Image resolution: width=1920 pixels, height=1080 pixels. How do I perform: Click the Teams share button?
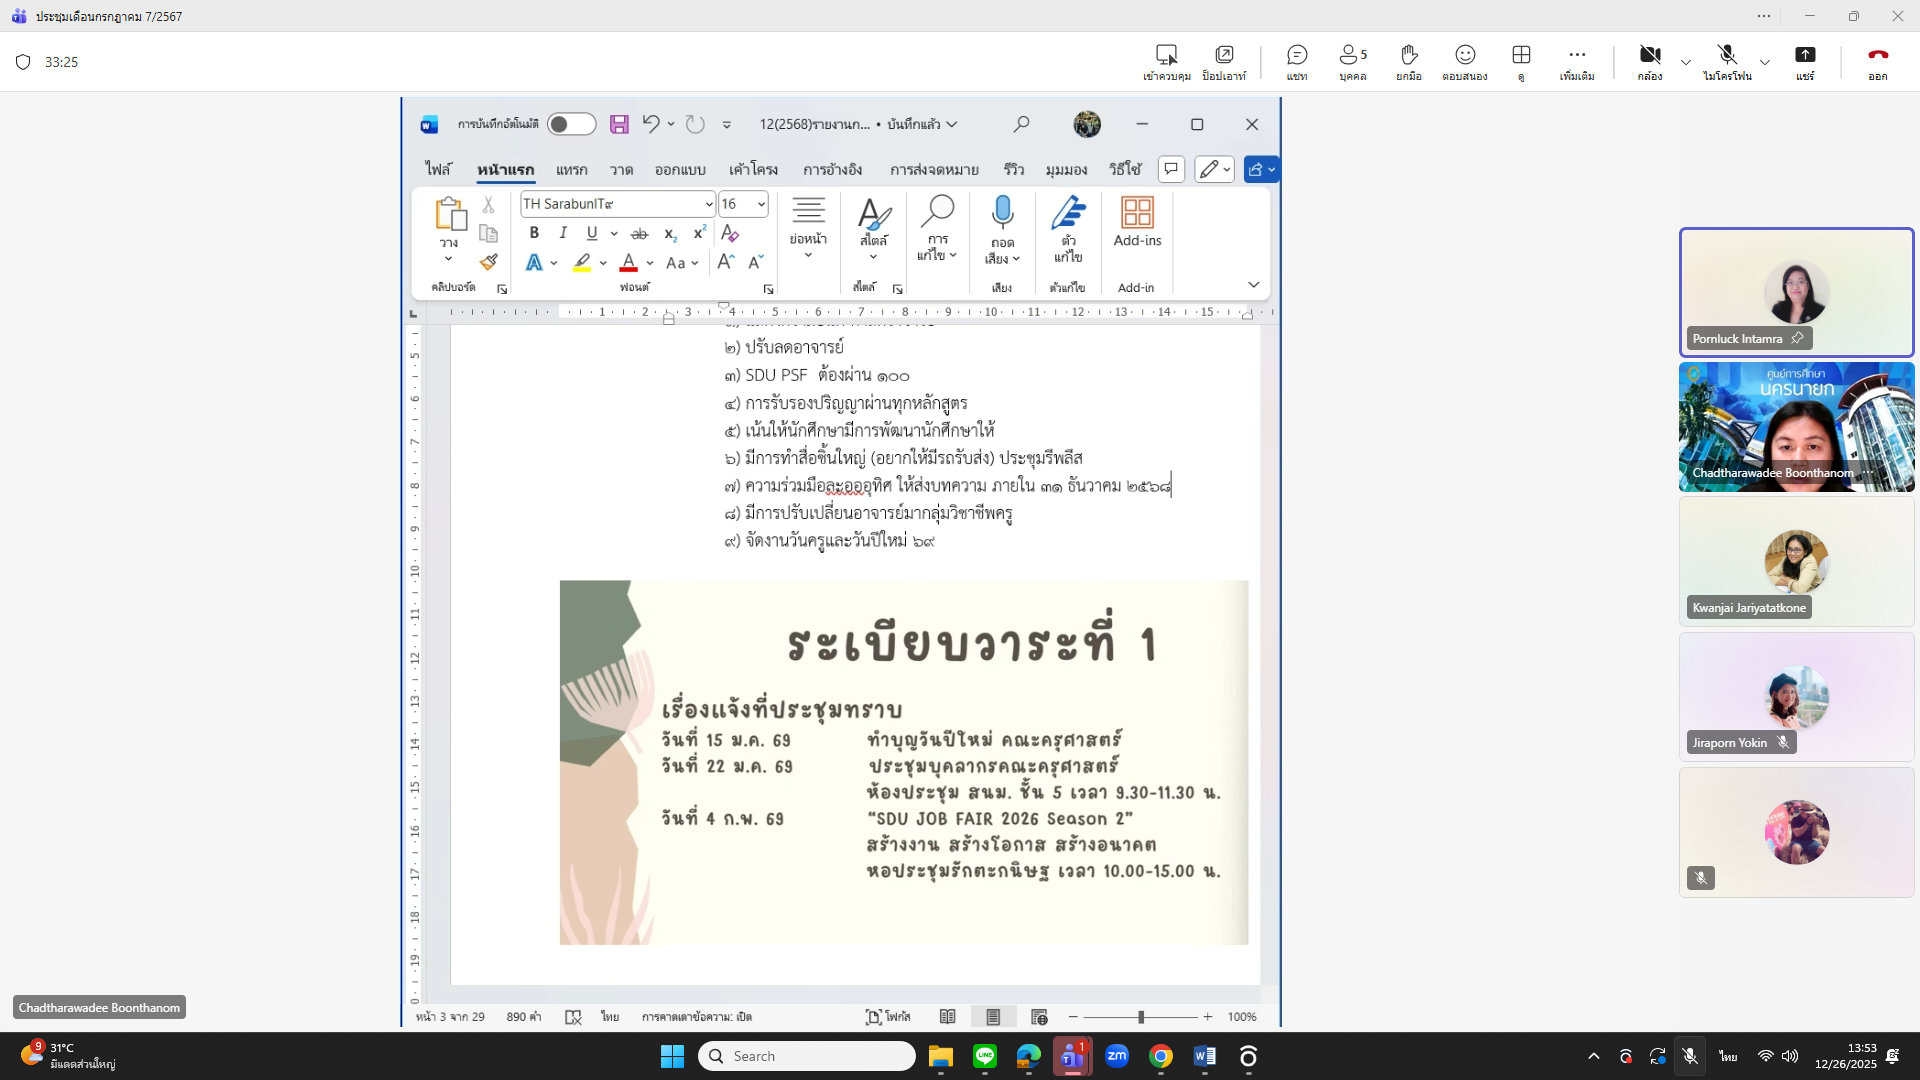[1805, 55]
